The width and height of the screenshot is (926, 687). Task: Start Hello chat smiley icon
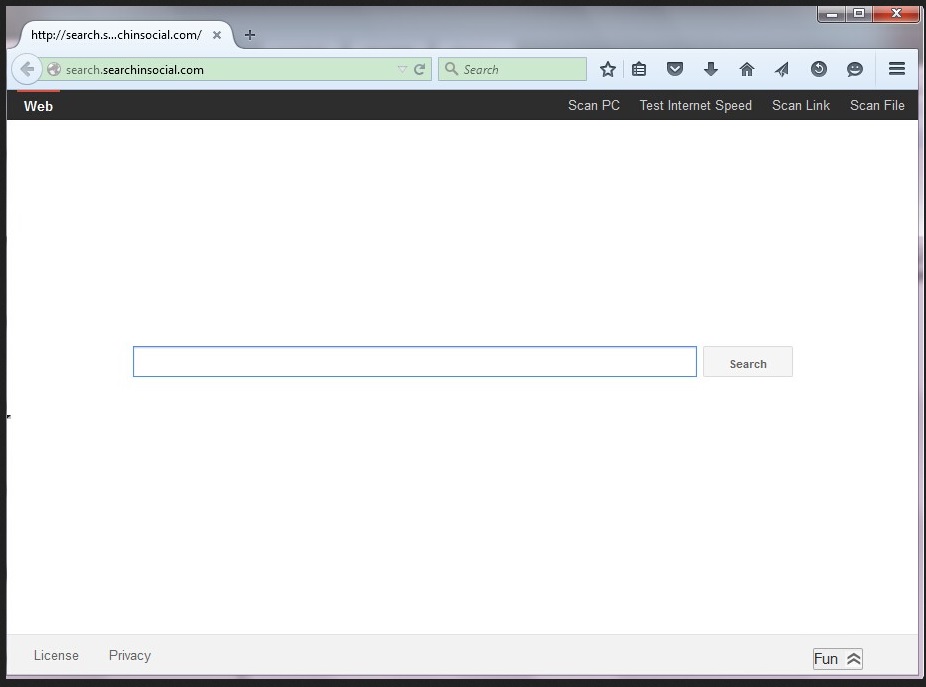point(855,69)
